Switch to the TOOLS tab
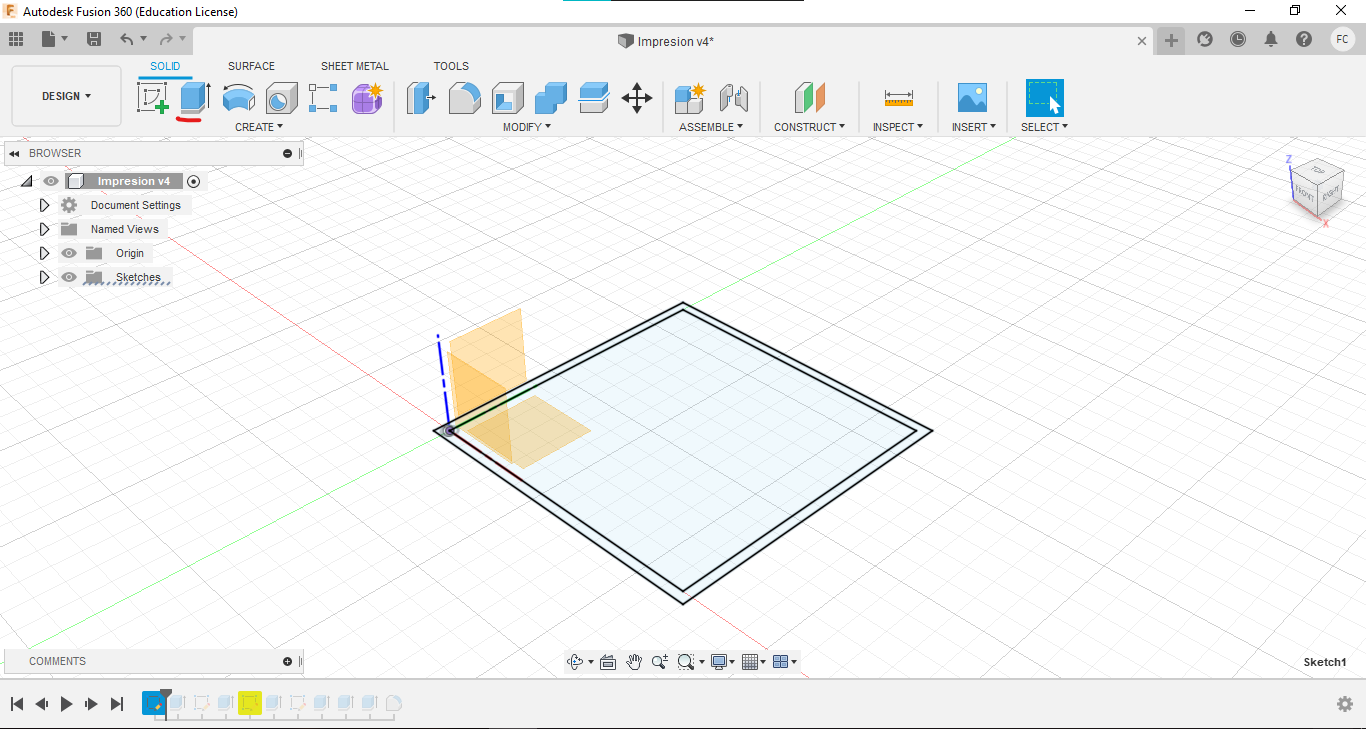This screenshot has height=729, width=1366. click(x=451, y=67)
